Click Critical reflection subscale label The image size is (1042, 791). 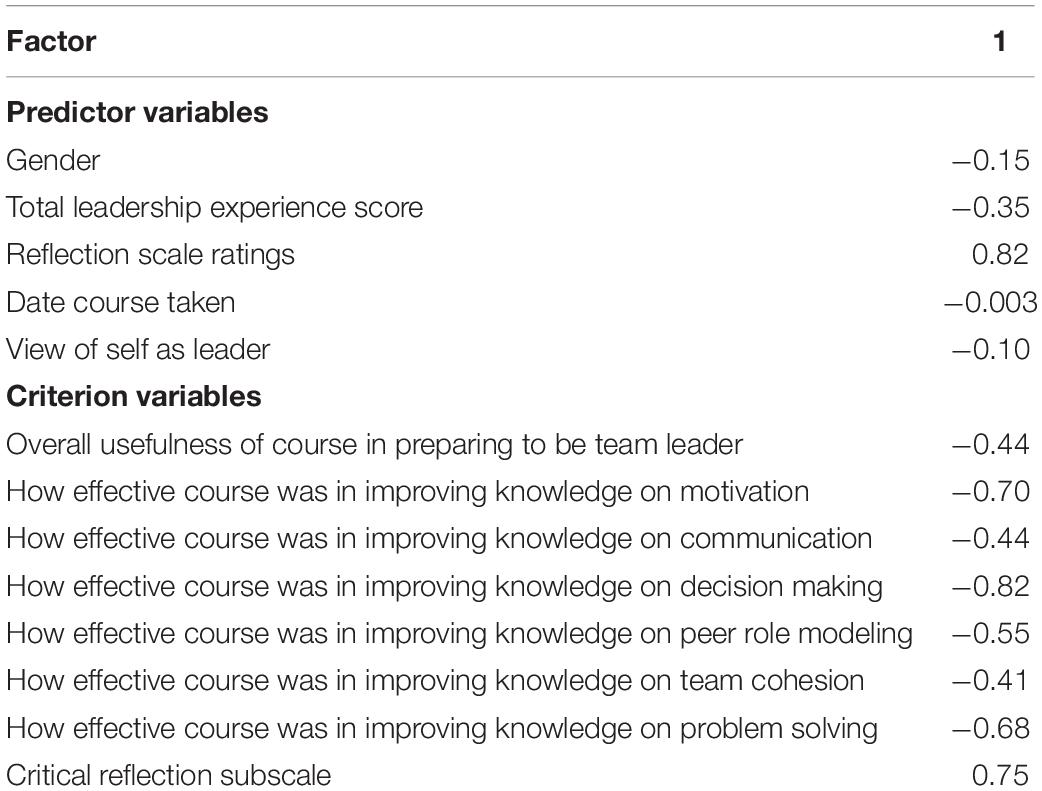tap(168, 776)
